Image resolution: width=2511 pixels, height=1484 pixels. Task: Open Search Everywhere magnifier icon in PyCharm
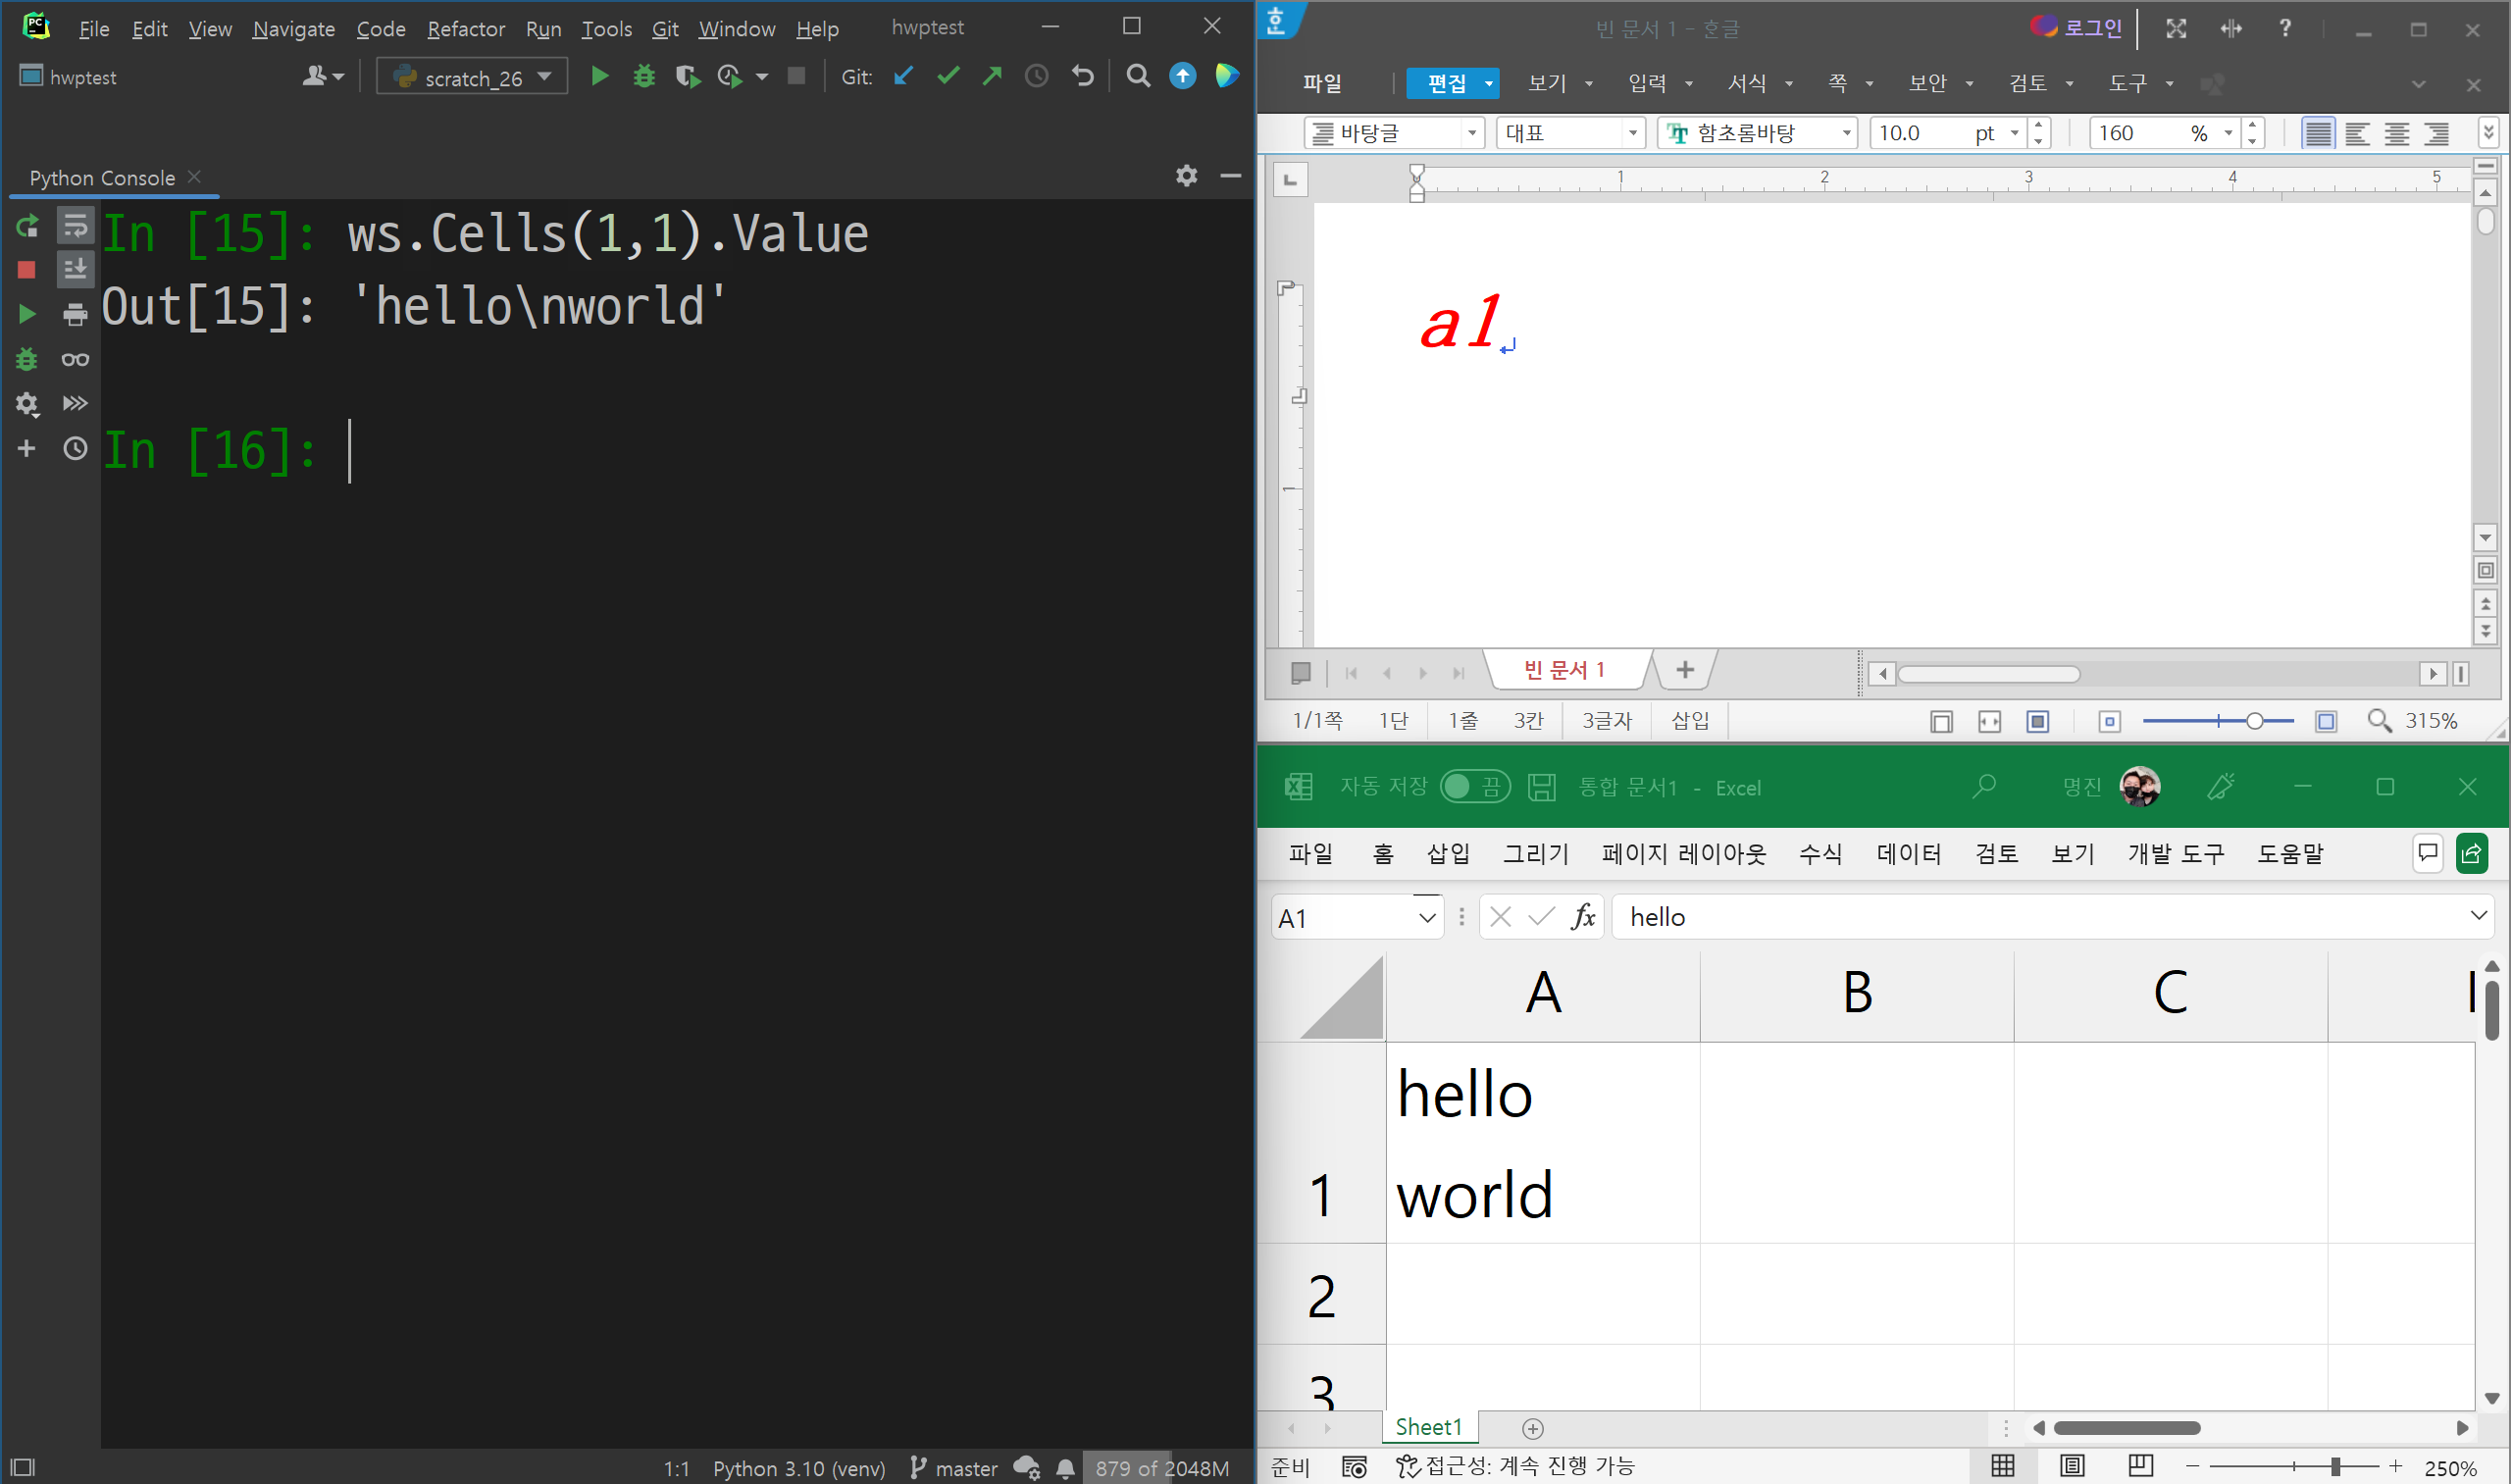coord(1137,76)
